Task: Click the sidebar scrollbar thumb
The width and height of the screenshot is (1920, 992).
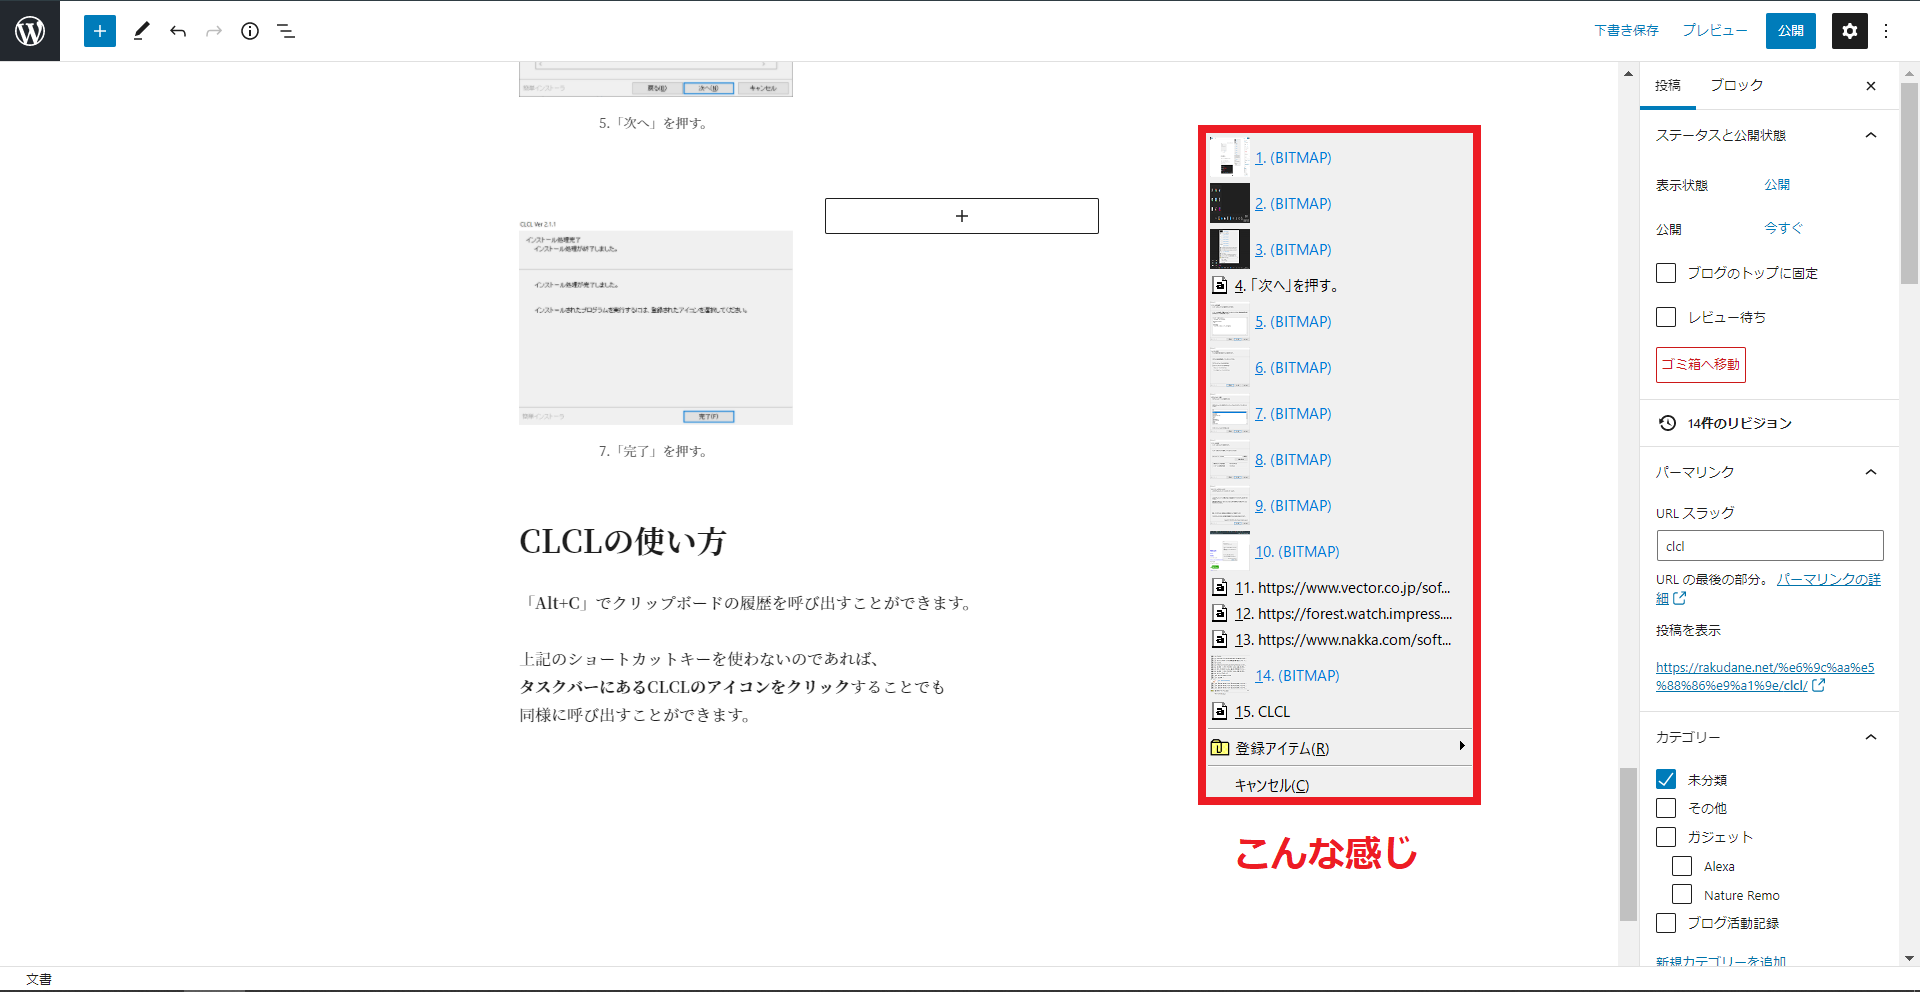Action: [1909, 183]
